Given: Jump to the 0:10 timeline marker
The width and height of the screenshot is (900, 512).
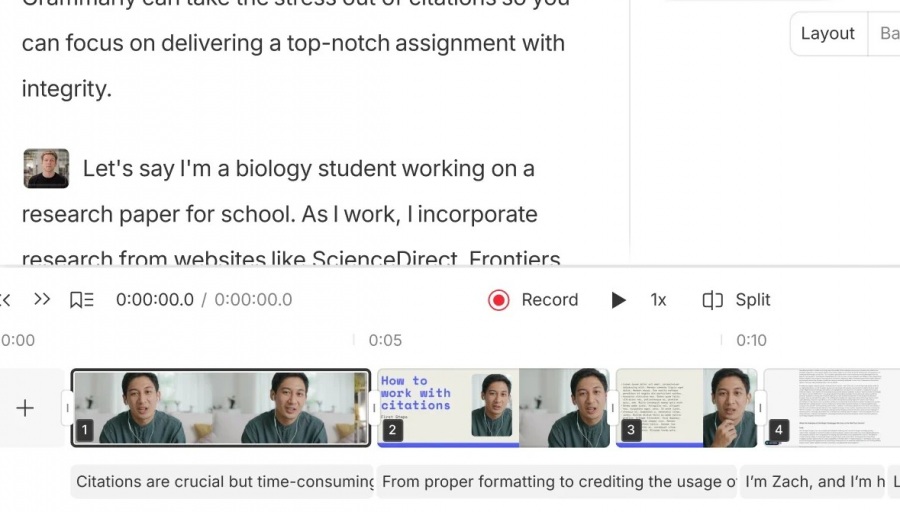Looking at the screenshot, I should pos(751,340).
